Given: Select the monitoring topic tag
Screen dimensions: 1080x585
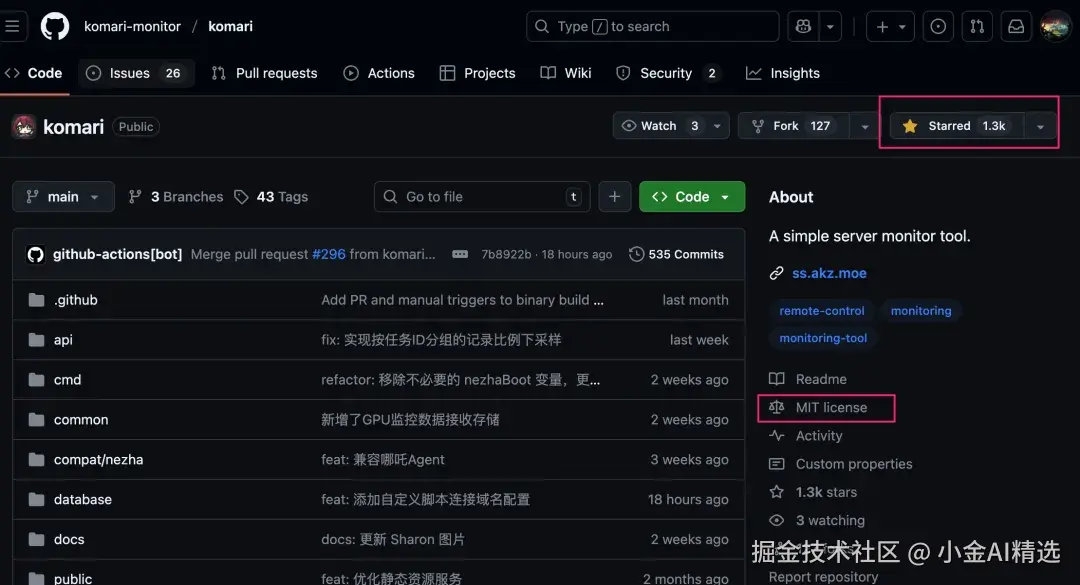Looking at the screenshot, I should click(921, 311).
